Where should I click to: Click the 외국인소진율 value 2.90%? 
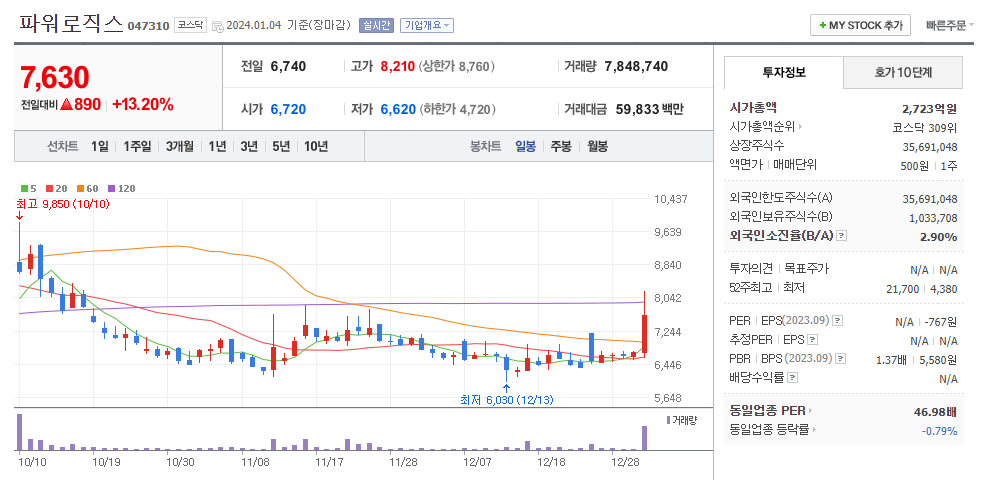coord(941,237)
